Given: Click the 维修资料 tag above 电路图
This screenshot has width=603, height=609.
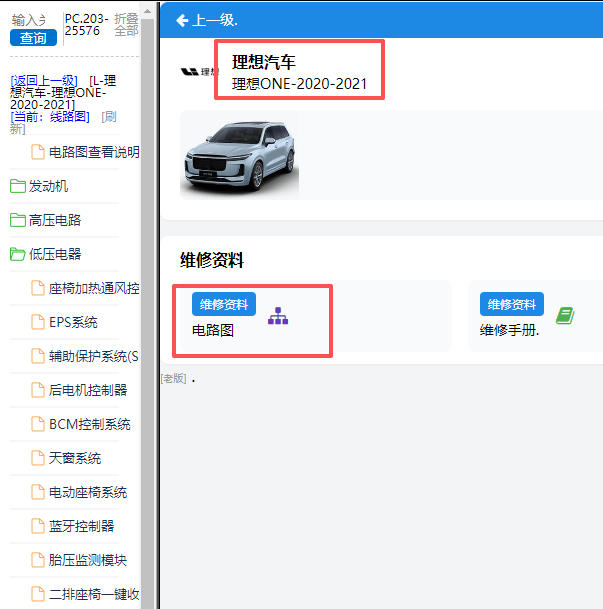Looking at the screenshot, I should point(224,304).
